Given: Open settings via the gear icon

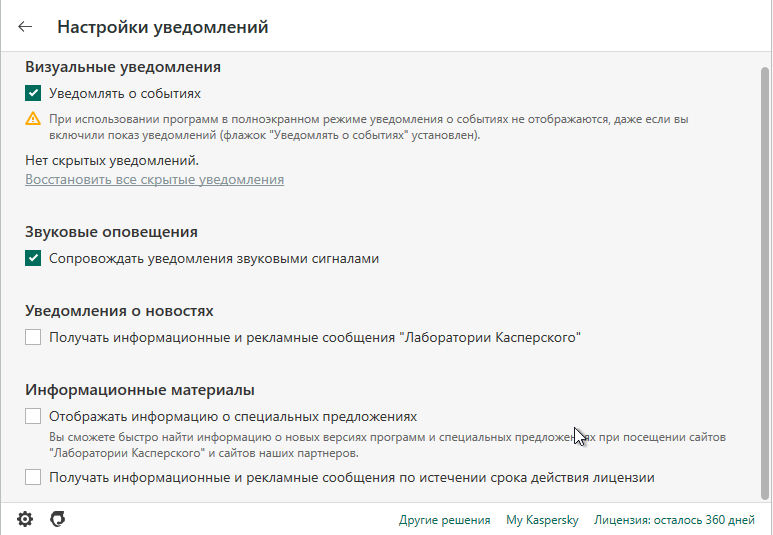Looking at the screenshot, I should click(25, 519).
